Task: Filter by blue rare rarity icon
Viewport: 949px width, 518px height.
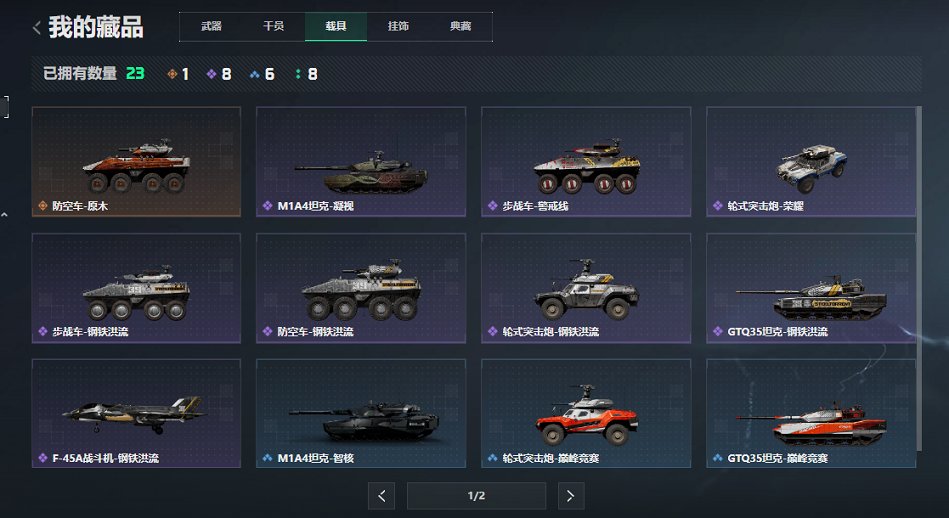Action: [x=255, y=74]
